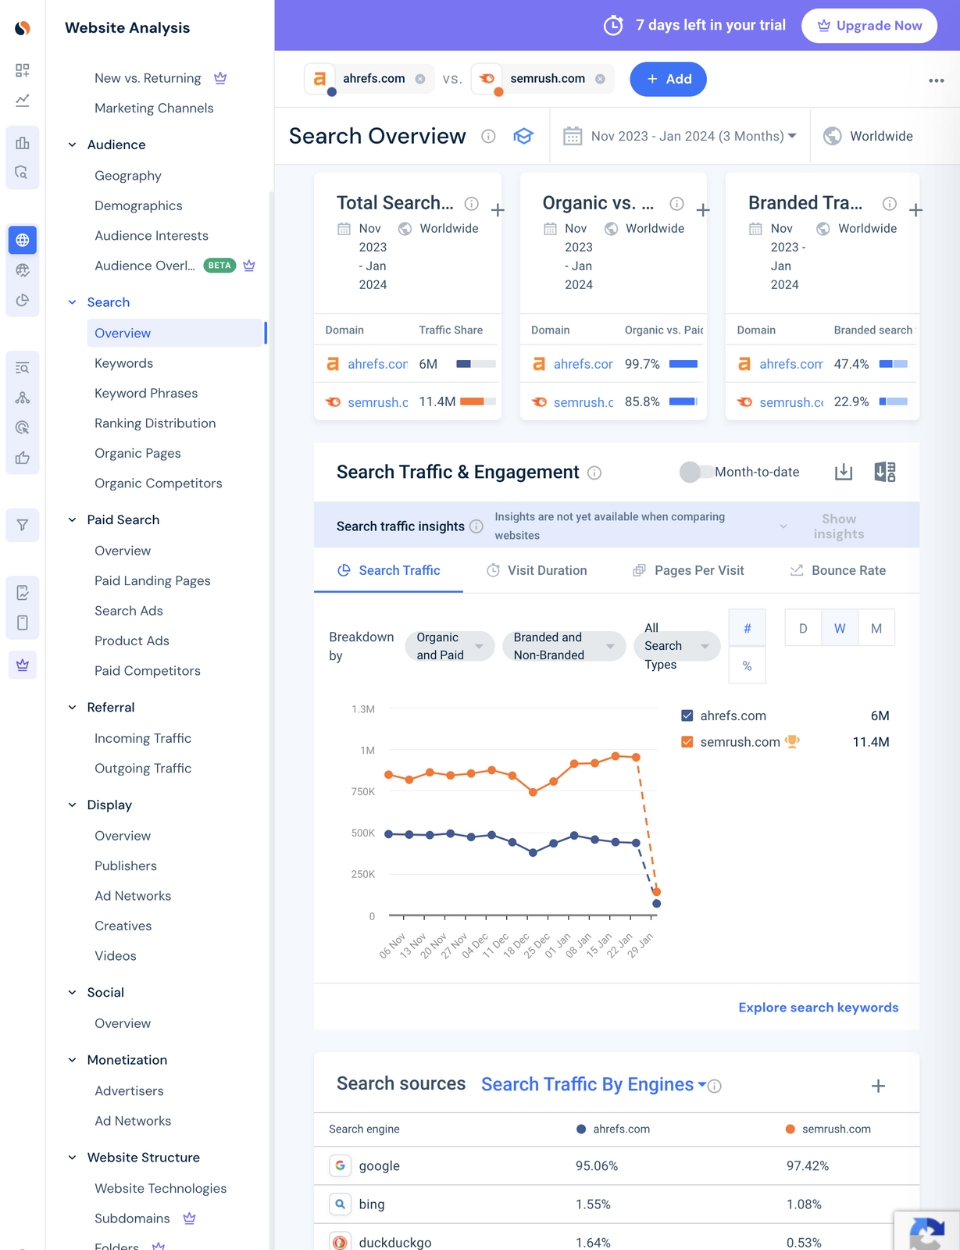The width and height of the screenshot is (960, 1250).
Task: Collapse the Audience section in the sidebar
Action: (71, 144)
